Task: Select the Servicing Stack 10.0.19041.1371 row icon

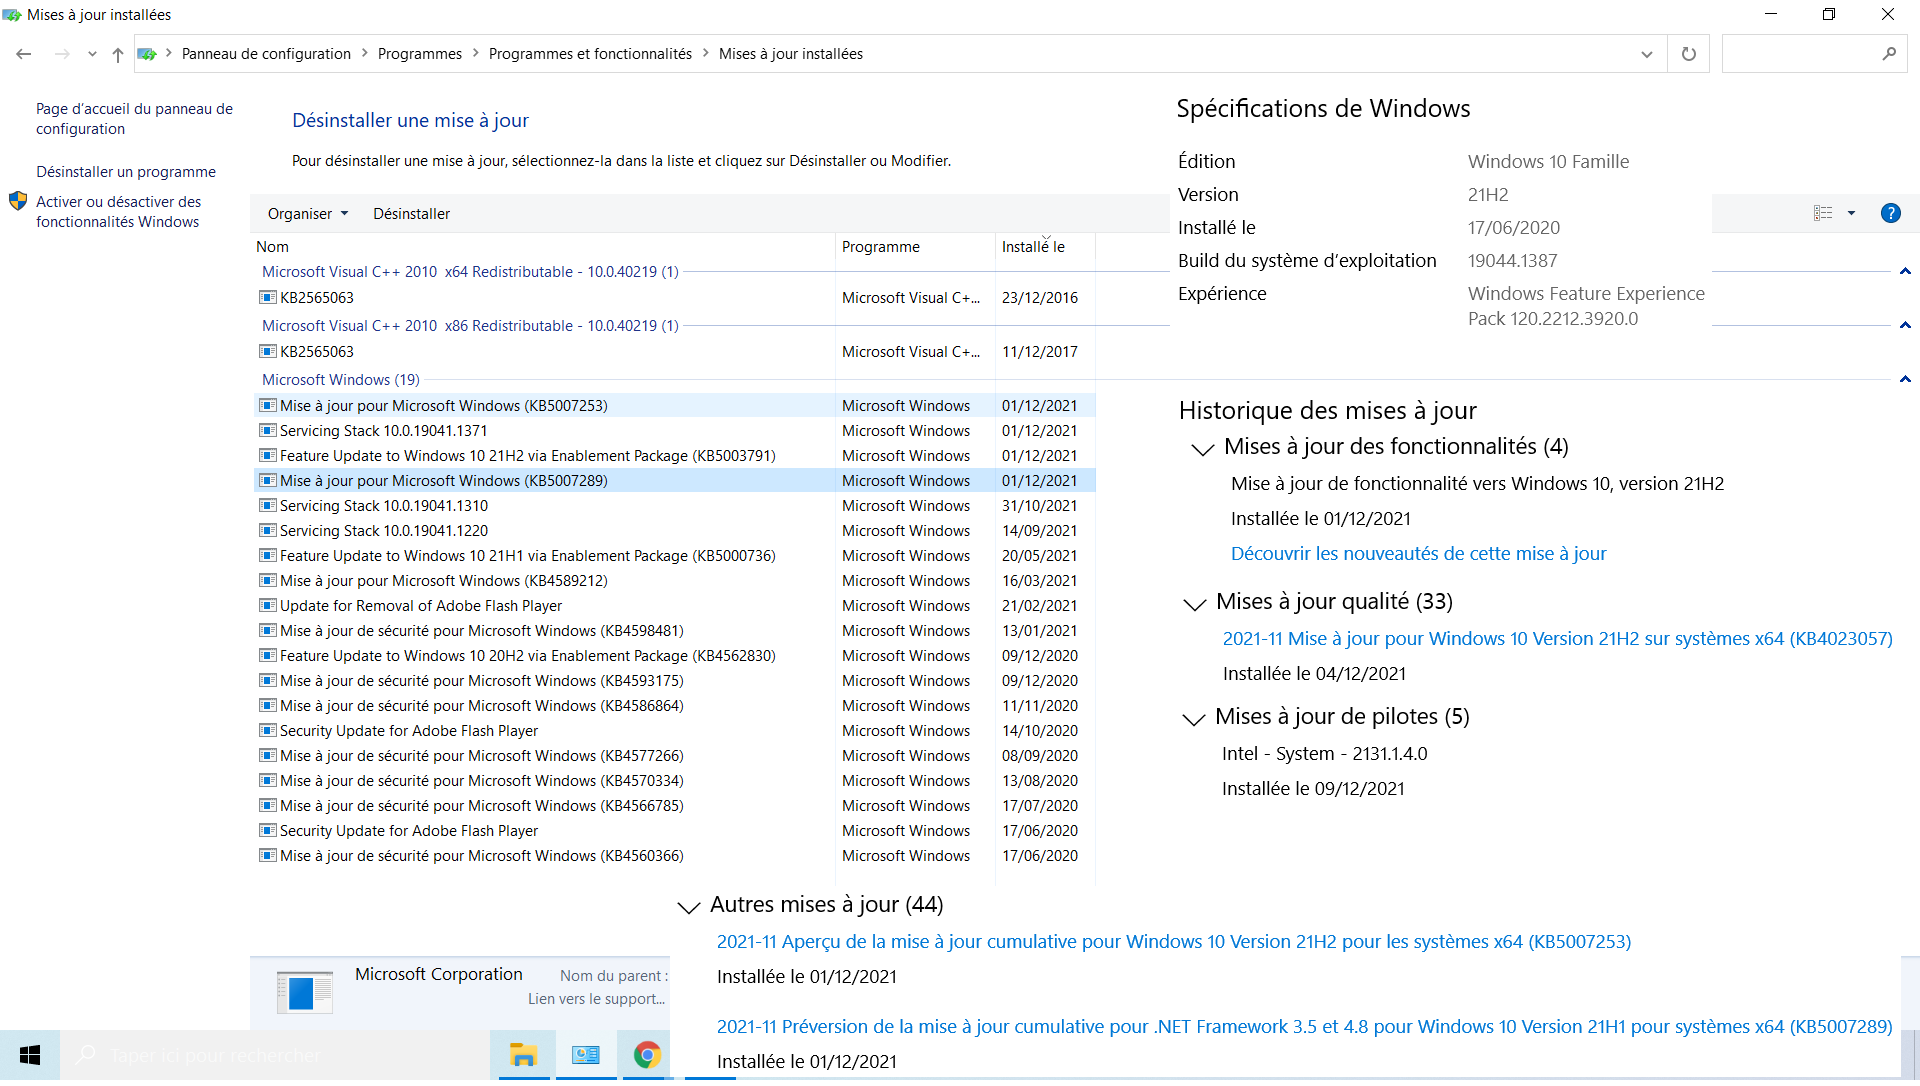Action: tap(268, 431)
